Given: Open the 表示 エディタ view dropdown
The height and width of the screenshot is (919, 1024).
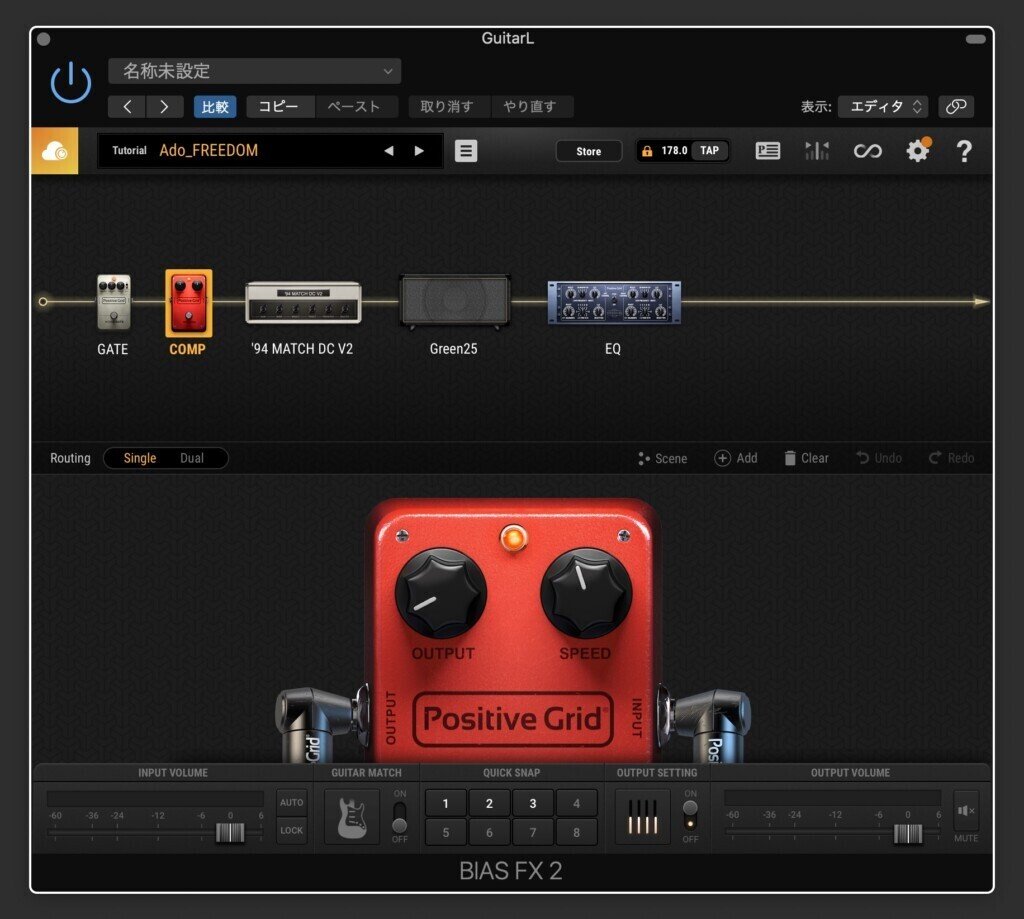Looking at the screenshot, I should coord(883,106).
